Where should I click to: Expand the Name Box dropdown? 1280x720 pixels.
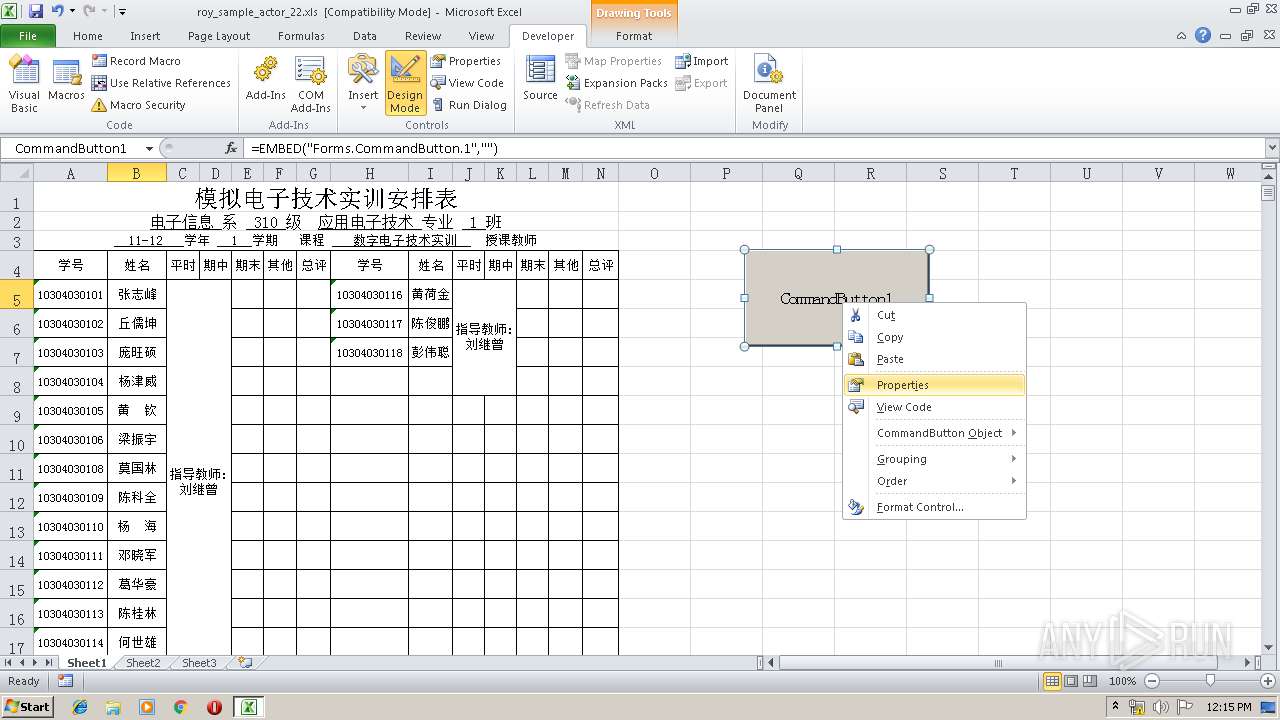tap(149, 148)
